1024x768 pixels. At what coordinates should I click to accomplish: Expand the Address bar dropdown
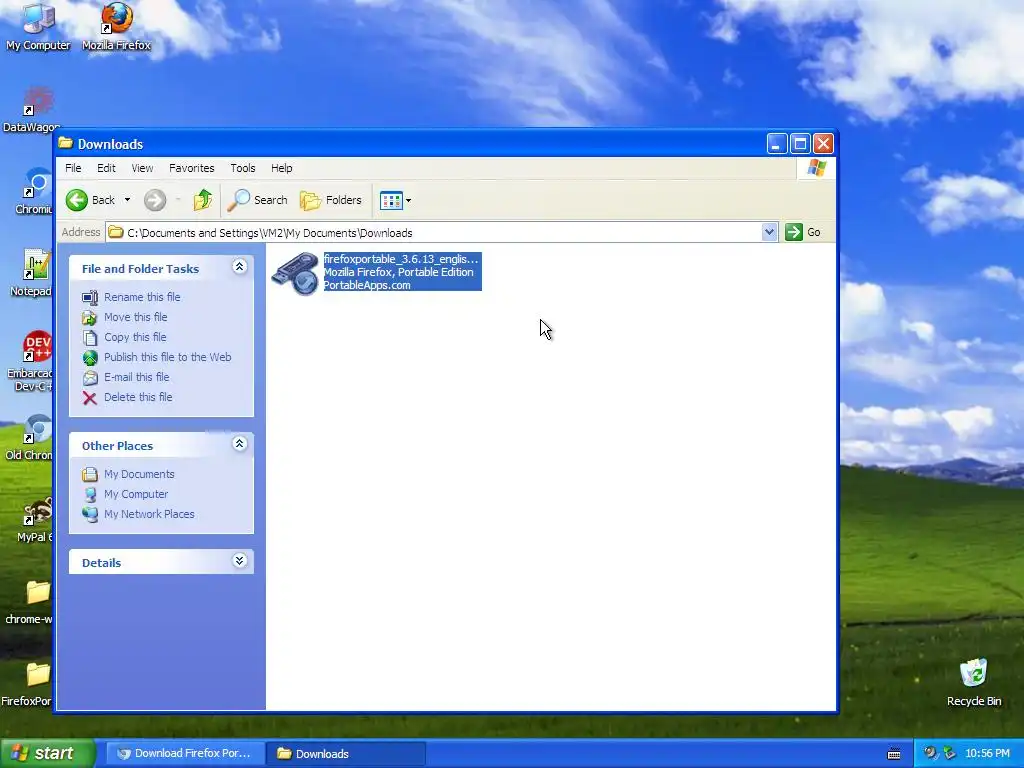[x=769, y=232]
